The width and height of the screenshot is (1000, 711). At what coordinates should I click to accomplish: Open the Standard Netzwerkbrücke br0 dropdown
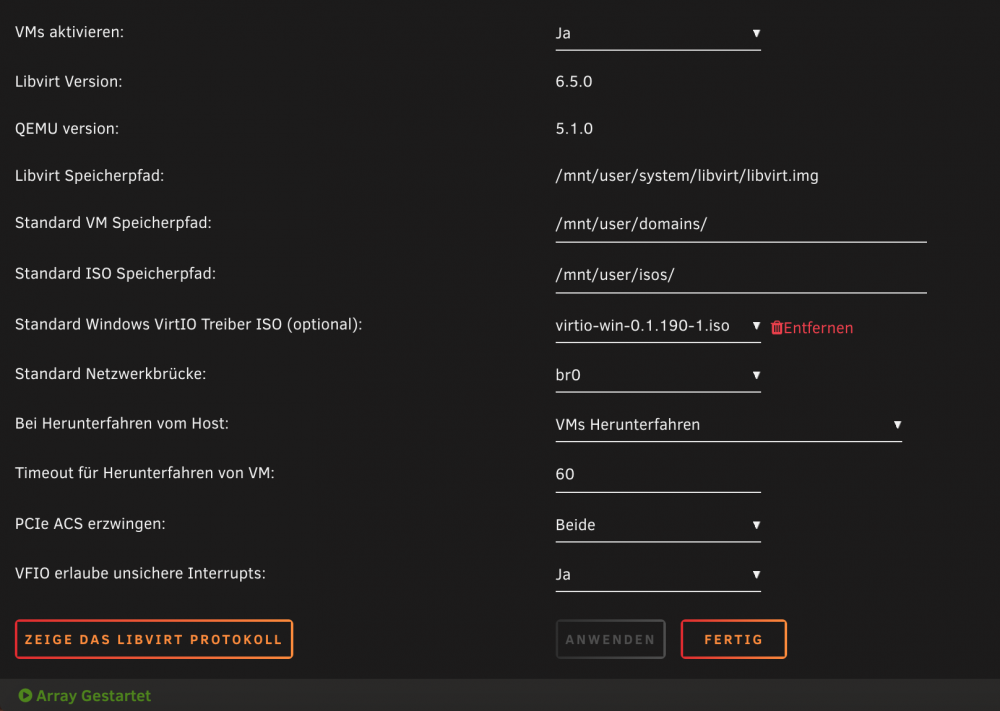(658, 375)
